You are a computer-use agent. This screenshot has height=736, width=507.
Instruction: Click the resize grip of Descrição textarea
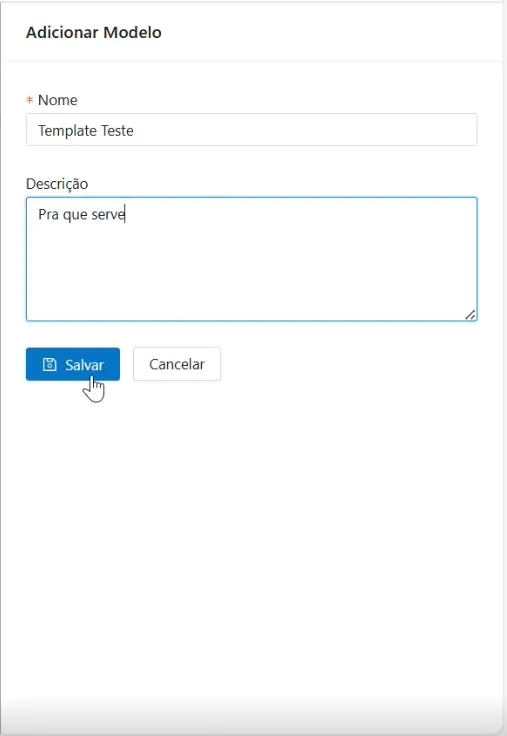[x=470, y=315]
